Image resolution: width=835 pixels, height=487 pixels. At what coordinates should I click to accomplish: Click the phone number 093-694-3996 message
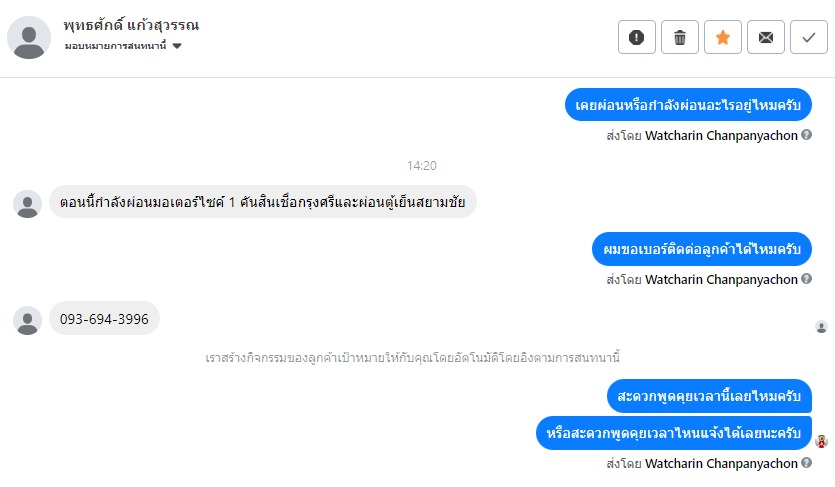click(104, 319)
